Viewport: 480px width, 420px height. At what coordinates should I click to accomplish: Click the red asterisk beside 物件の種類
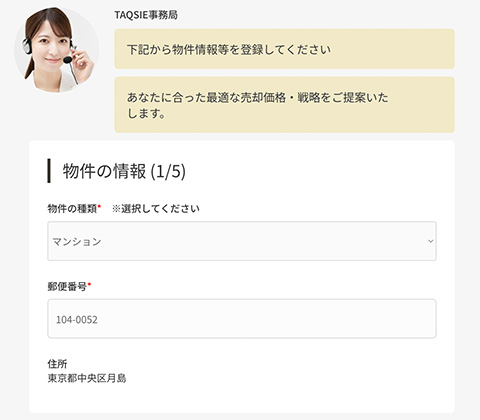[x=99, y=207]
